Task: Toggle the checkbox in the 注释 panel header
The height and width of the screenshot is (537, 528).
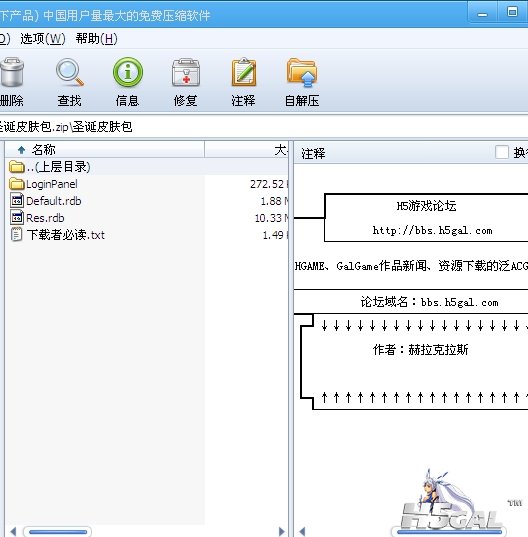Action: click(502, 152)
